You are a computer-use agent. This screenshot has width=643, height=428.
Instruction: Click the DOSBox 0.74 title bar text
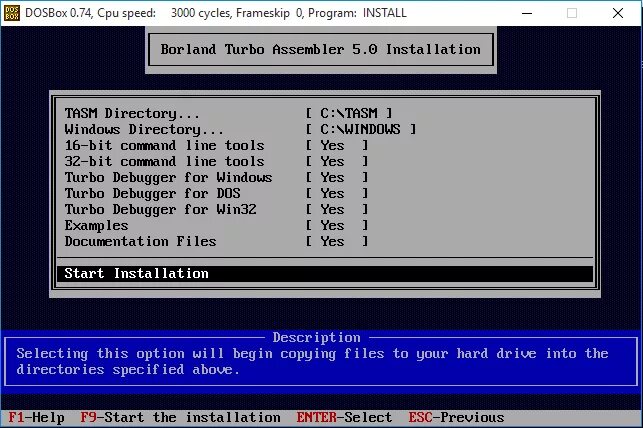[216, 13]
